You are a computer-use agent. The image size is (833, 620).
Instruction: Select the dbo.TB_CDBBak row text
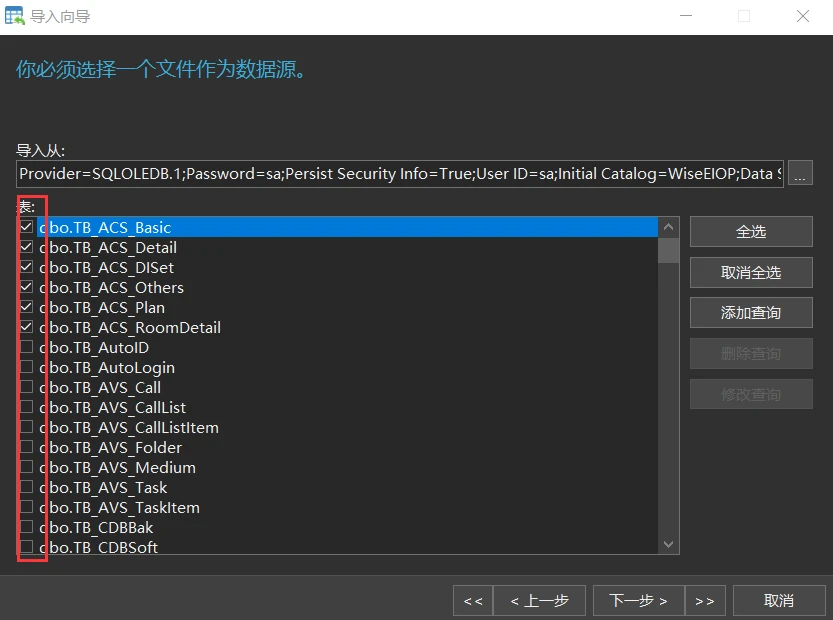[96, 528]
